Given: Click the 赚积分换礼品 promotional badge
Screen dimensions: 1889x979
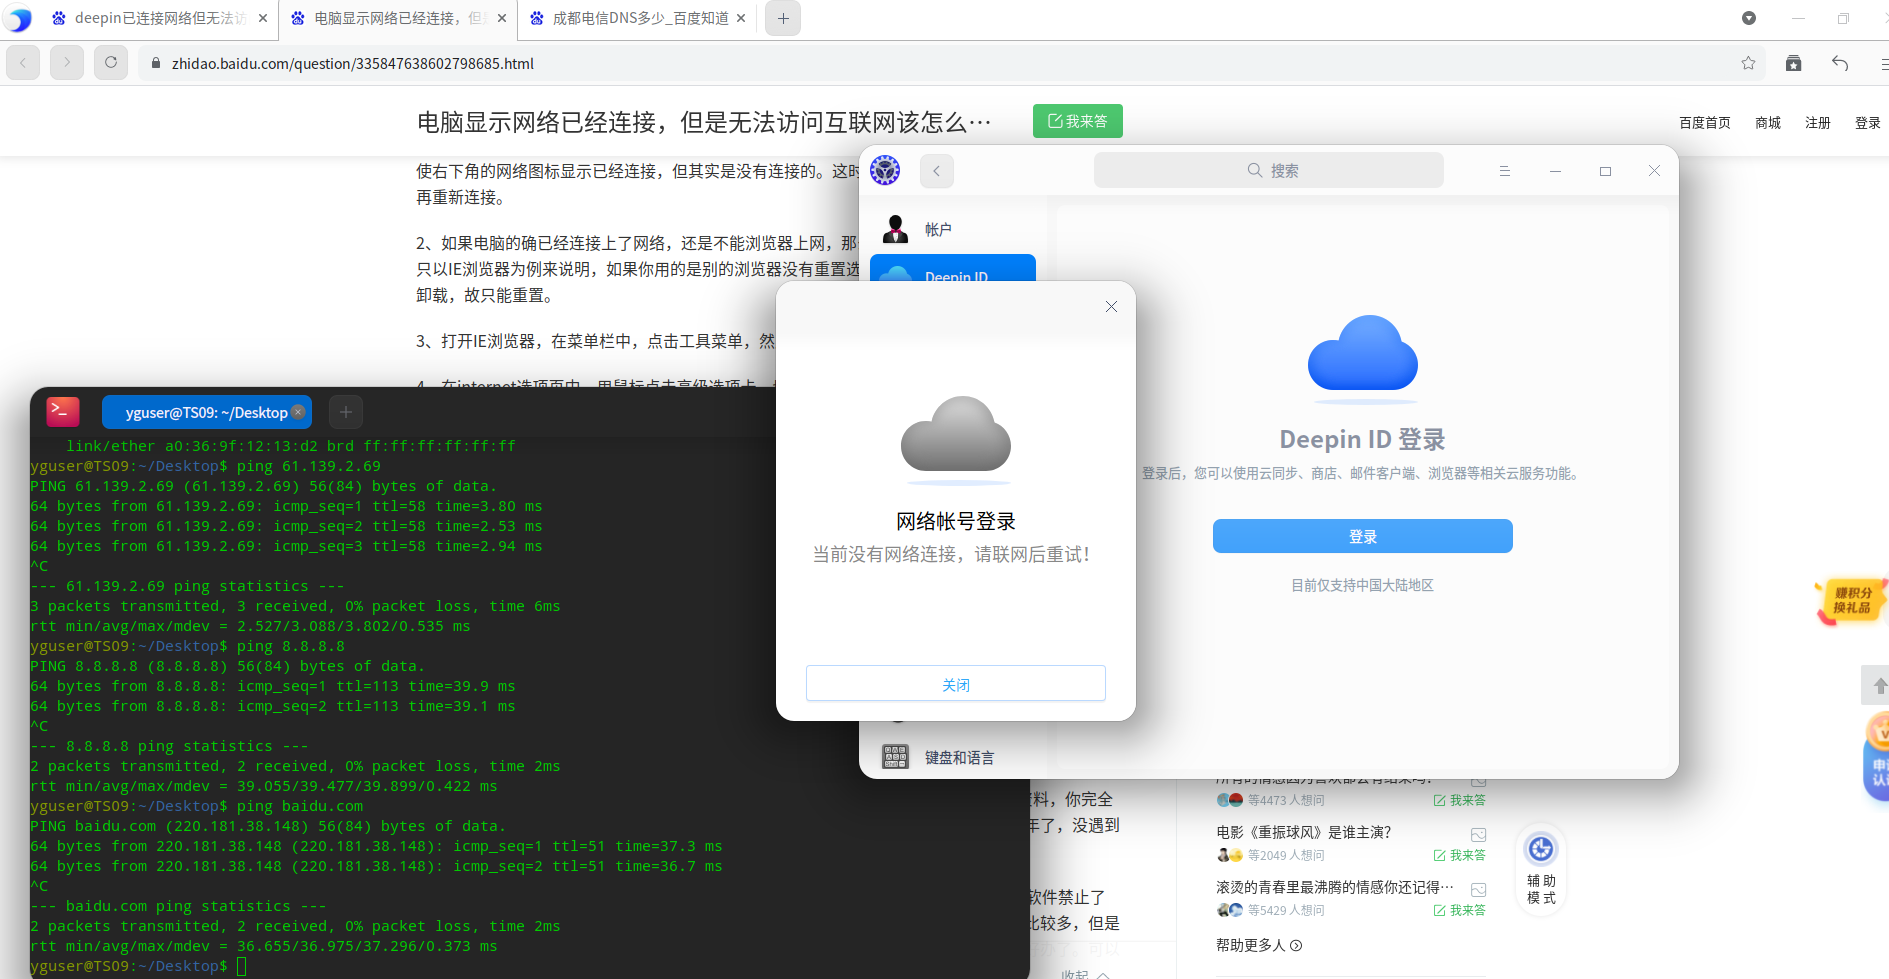Looking at the screenshot, I should click(x=1852, y=601).
